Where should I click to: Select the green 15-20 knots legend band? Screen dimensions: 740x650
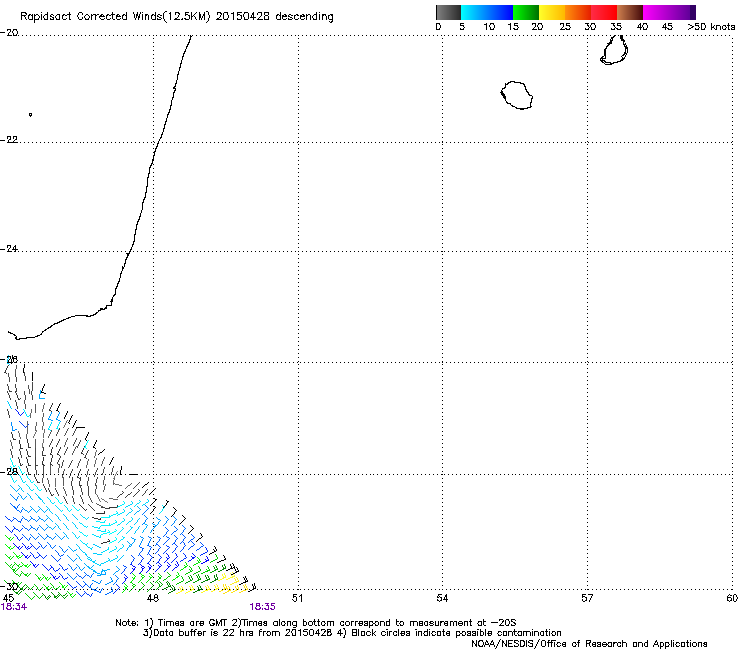tap(526, 12)
